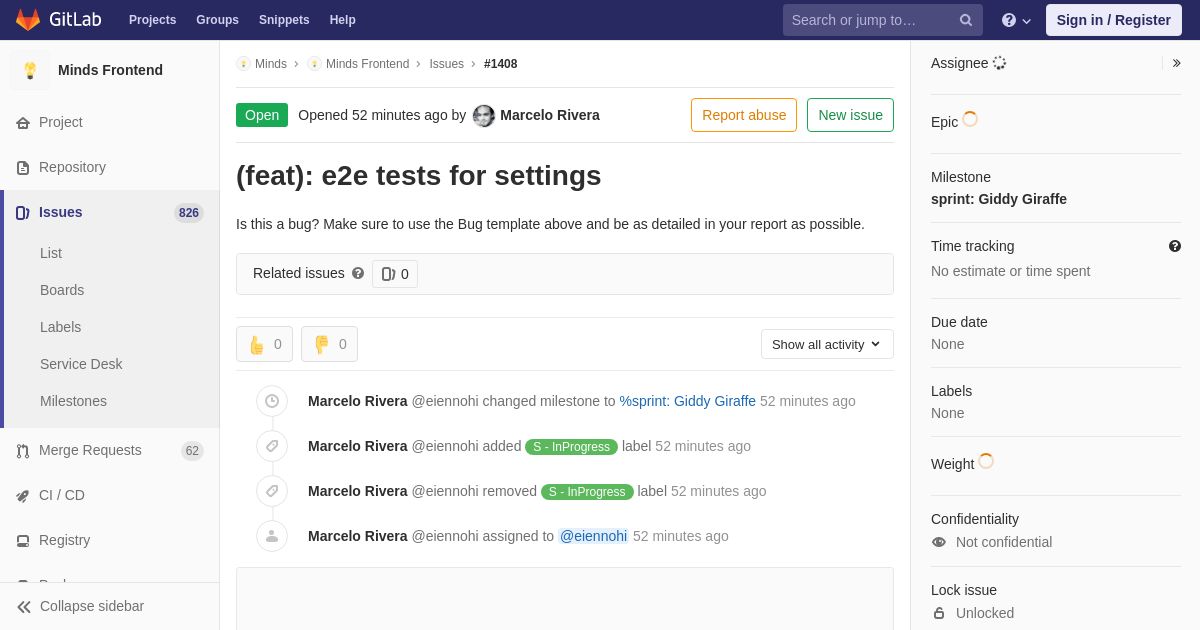Open the Merge Requests sidebar item
1200x630 pixels.
tap(90, 450)
